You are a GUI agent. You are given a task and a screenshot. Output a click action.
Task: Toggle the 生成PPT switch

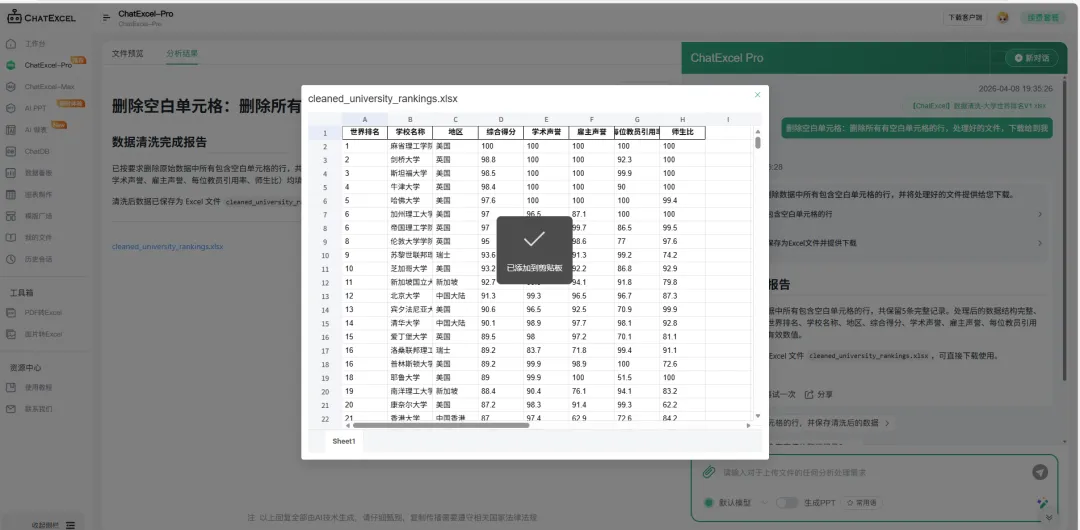click(x=787, y=502)
